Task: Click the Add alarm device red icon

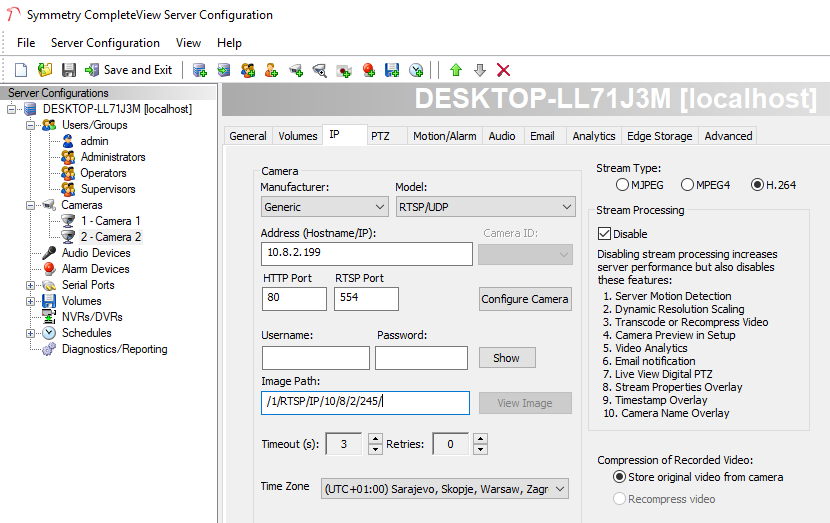Action: point(368,70)
